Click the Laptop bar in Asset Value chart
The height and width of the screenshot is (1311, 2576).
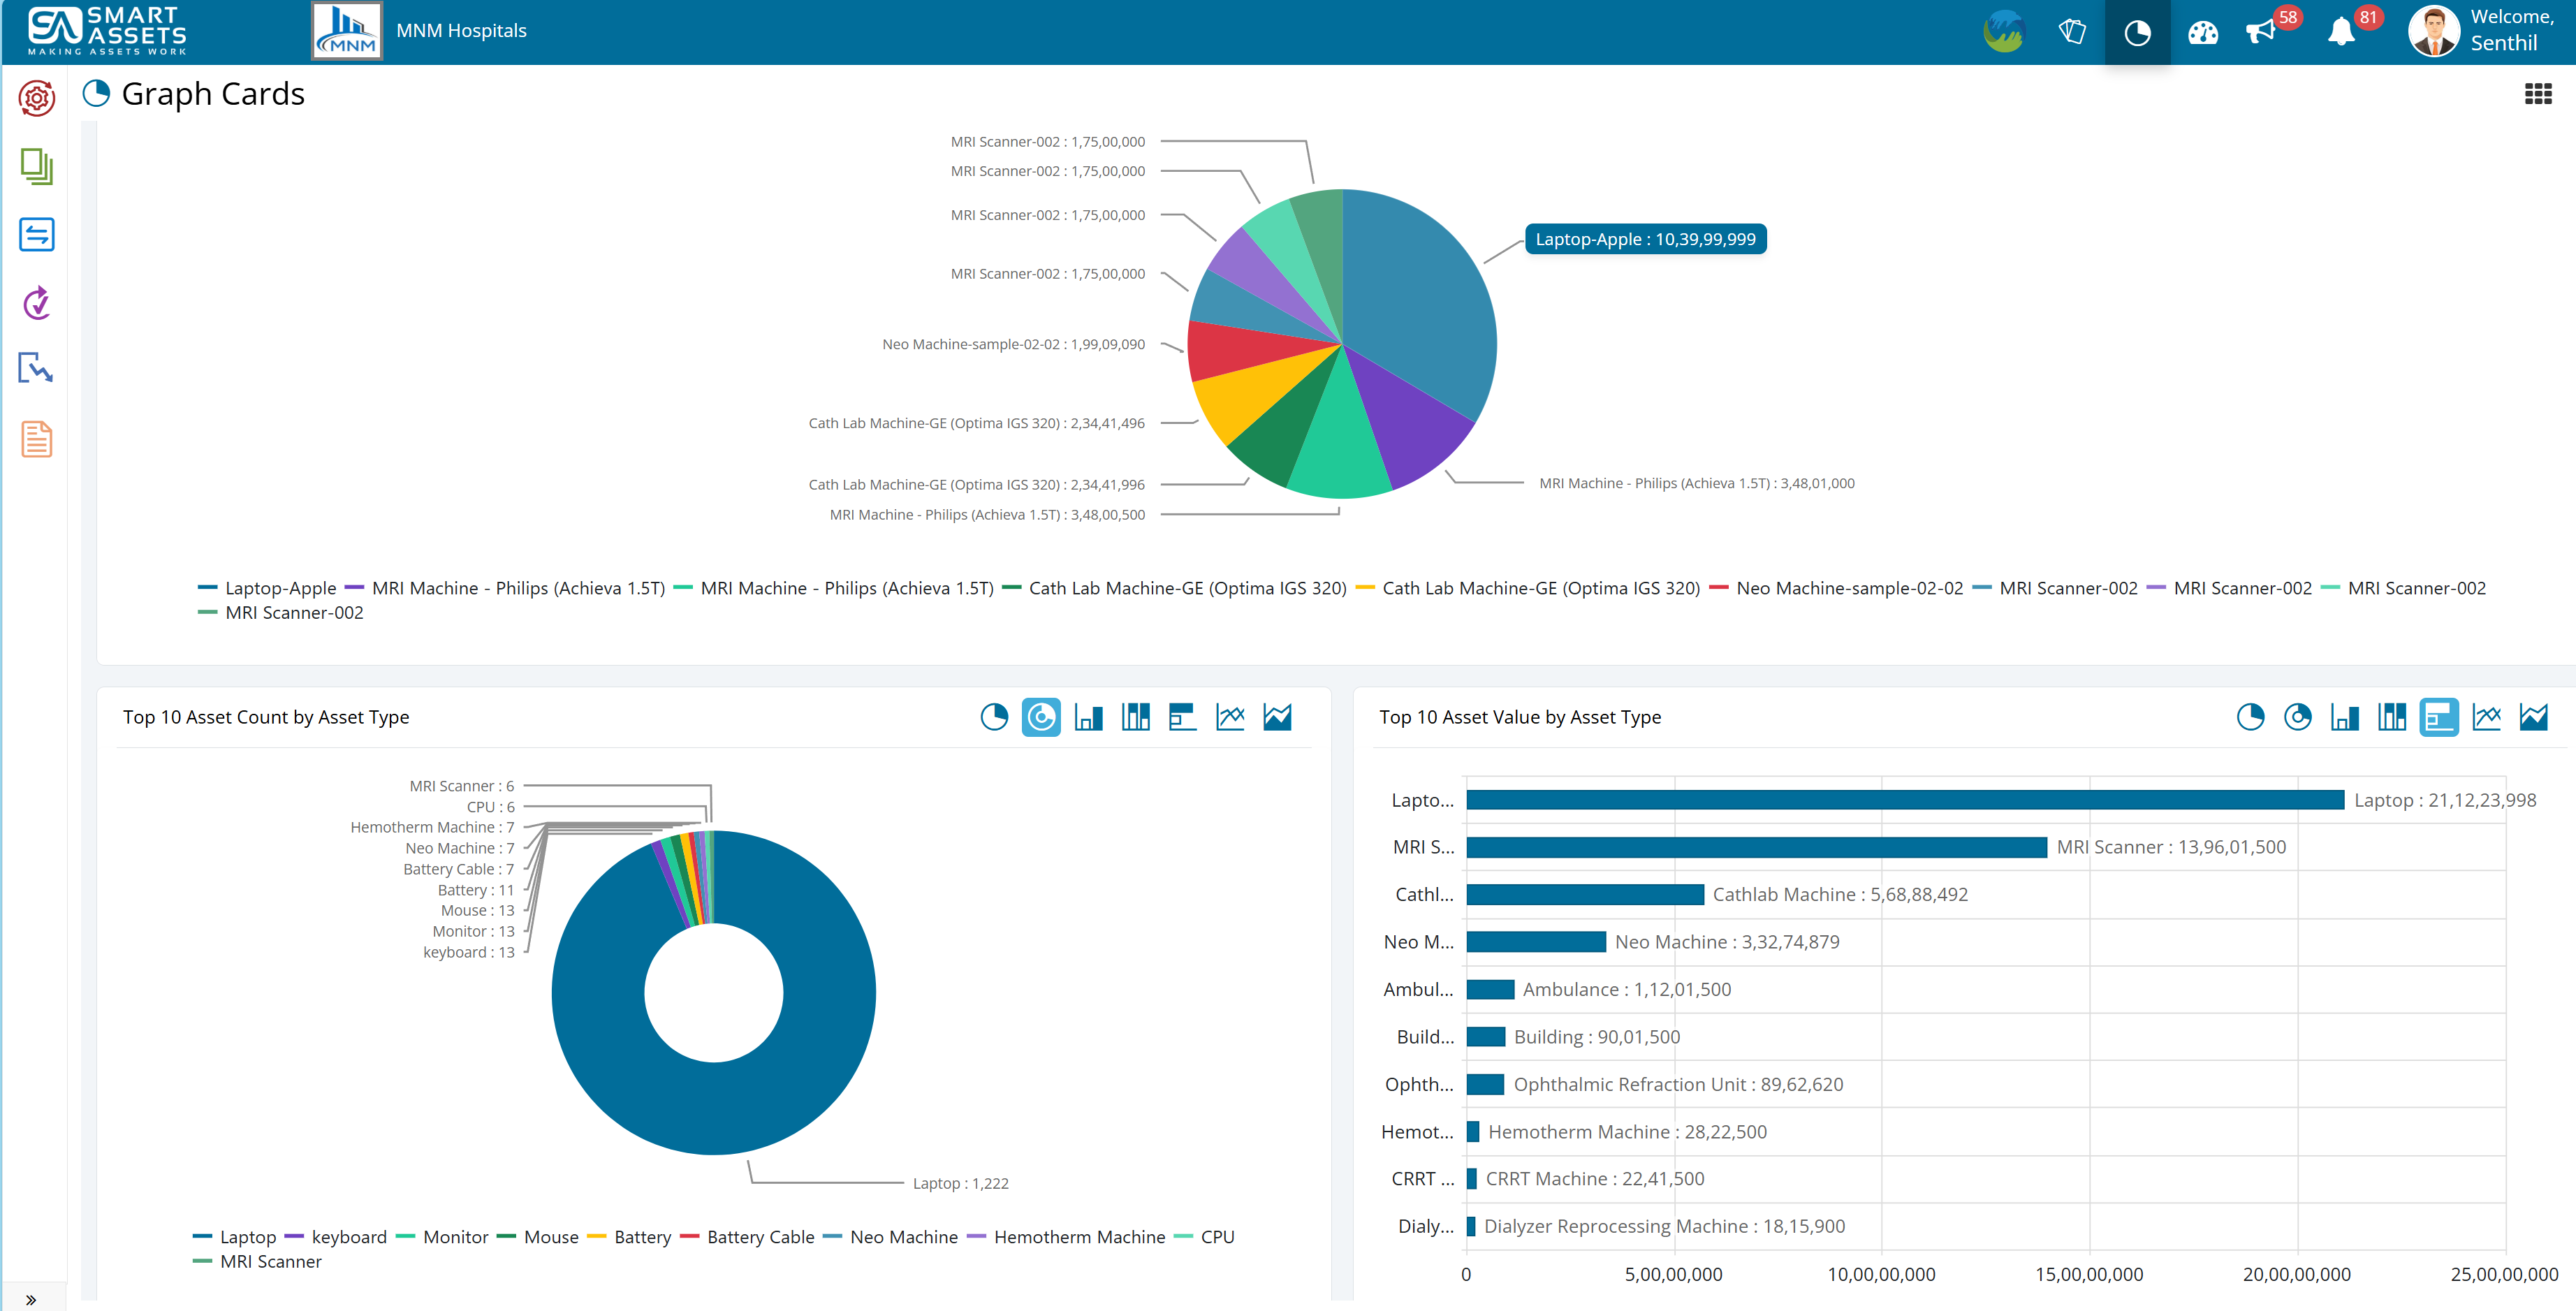(x=1904, y=800)
